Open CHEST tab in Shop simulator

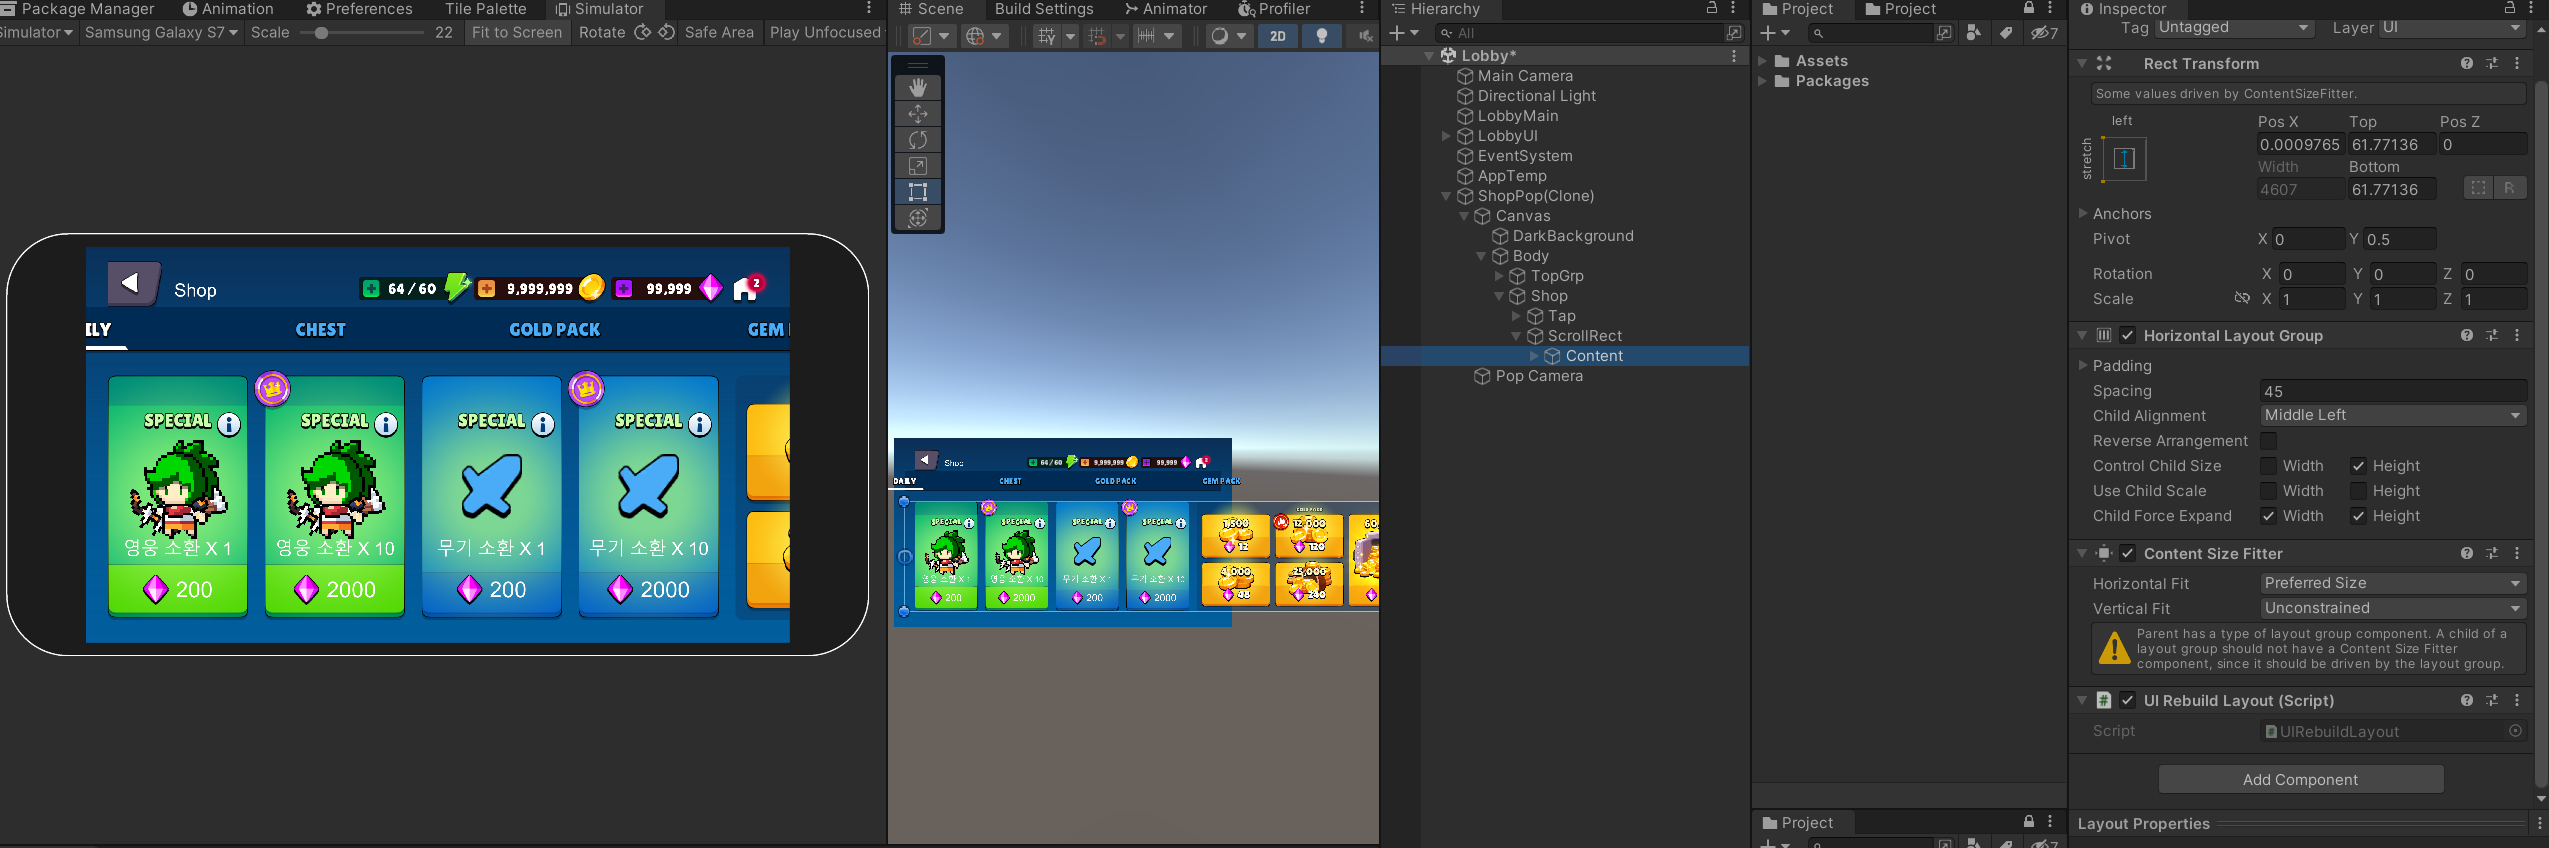(x=320, y=330)
